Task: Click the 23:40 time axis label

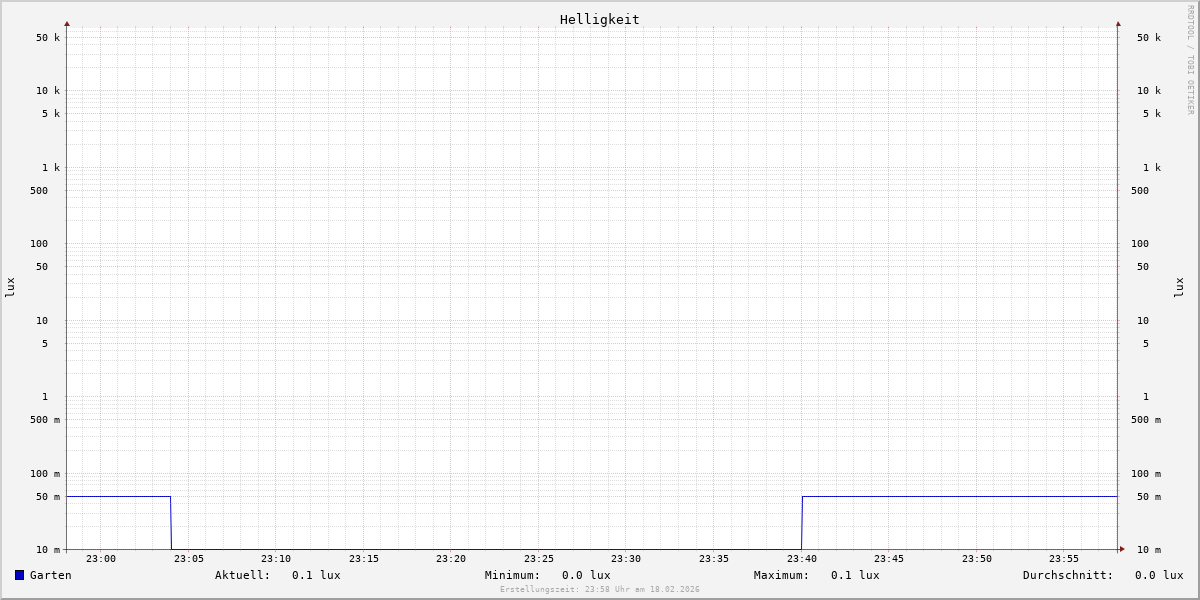Action: 802,559
